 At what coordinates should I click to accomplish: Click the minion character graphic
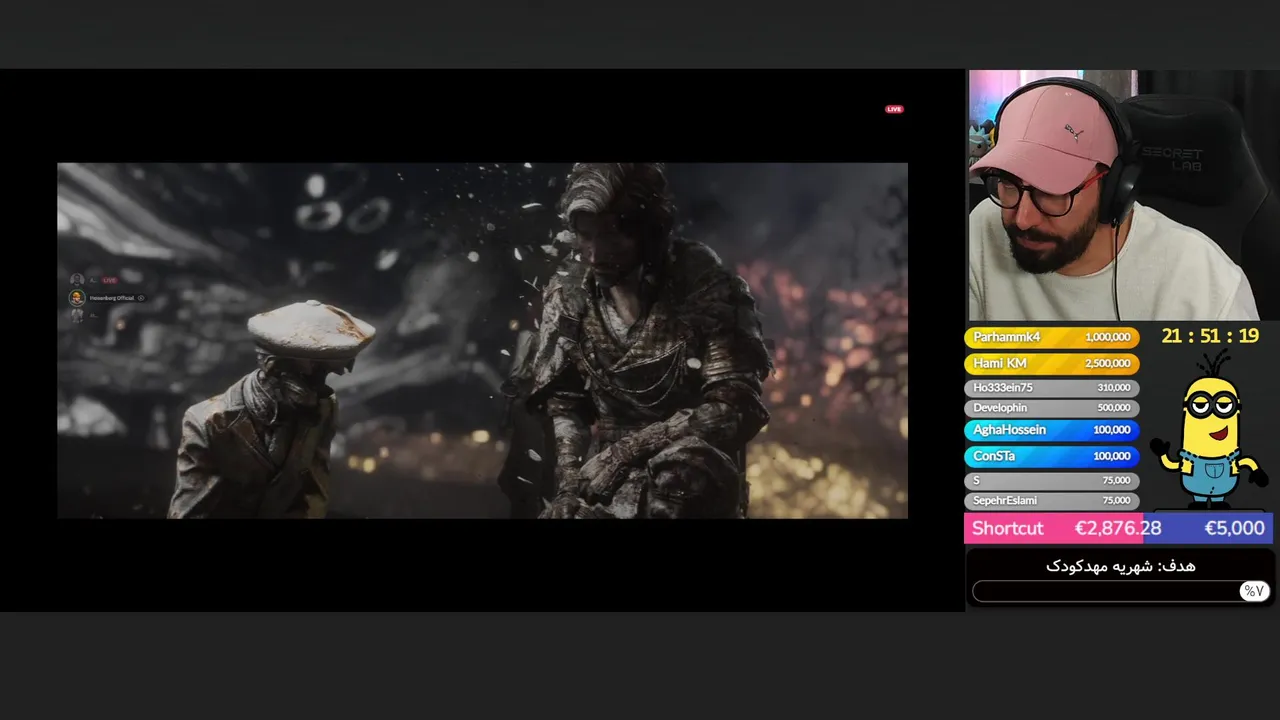click(1208, 430)
